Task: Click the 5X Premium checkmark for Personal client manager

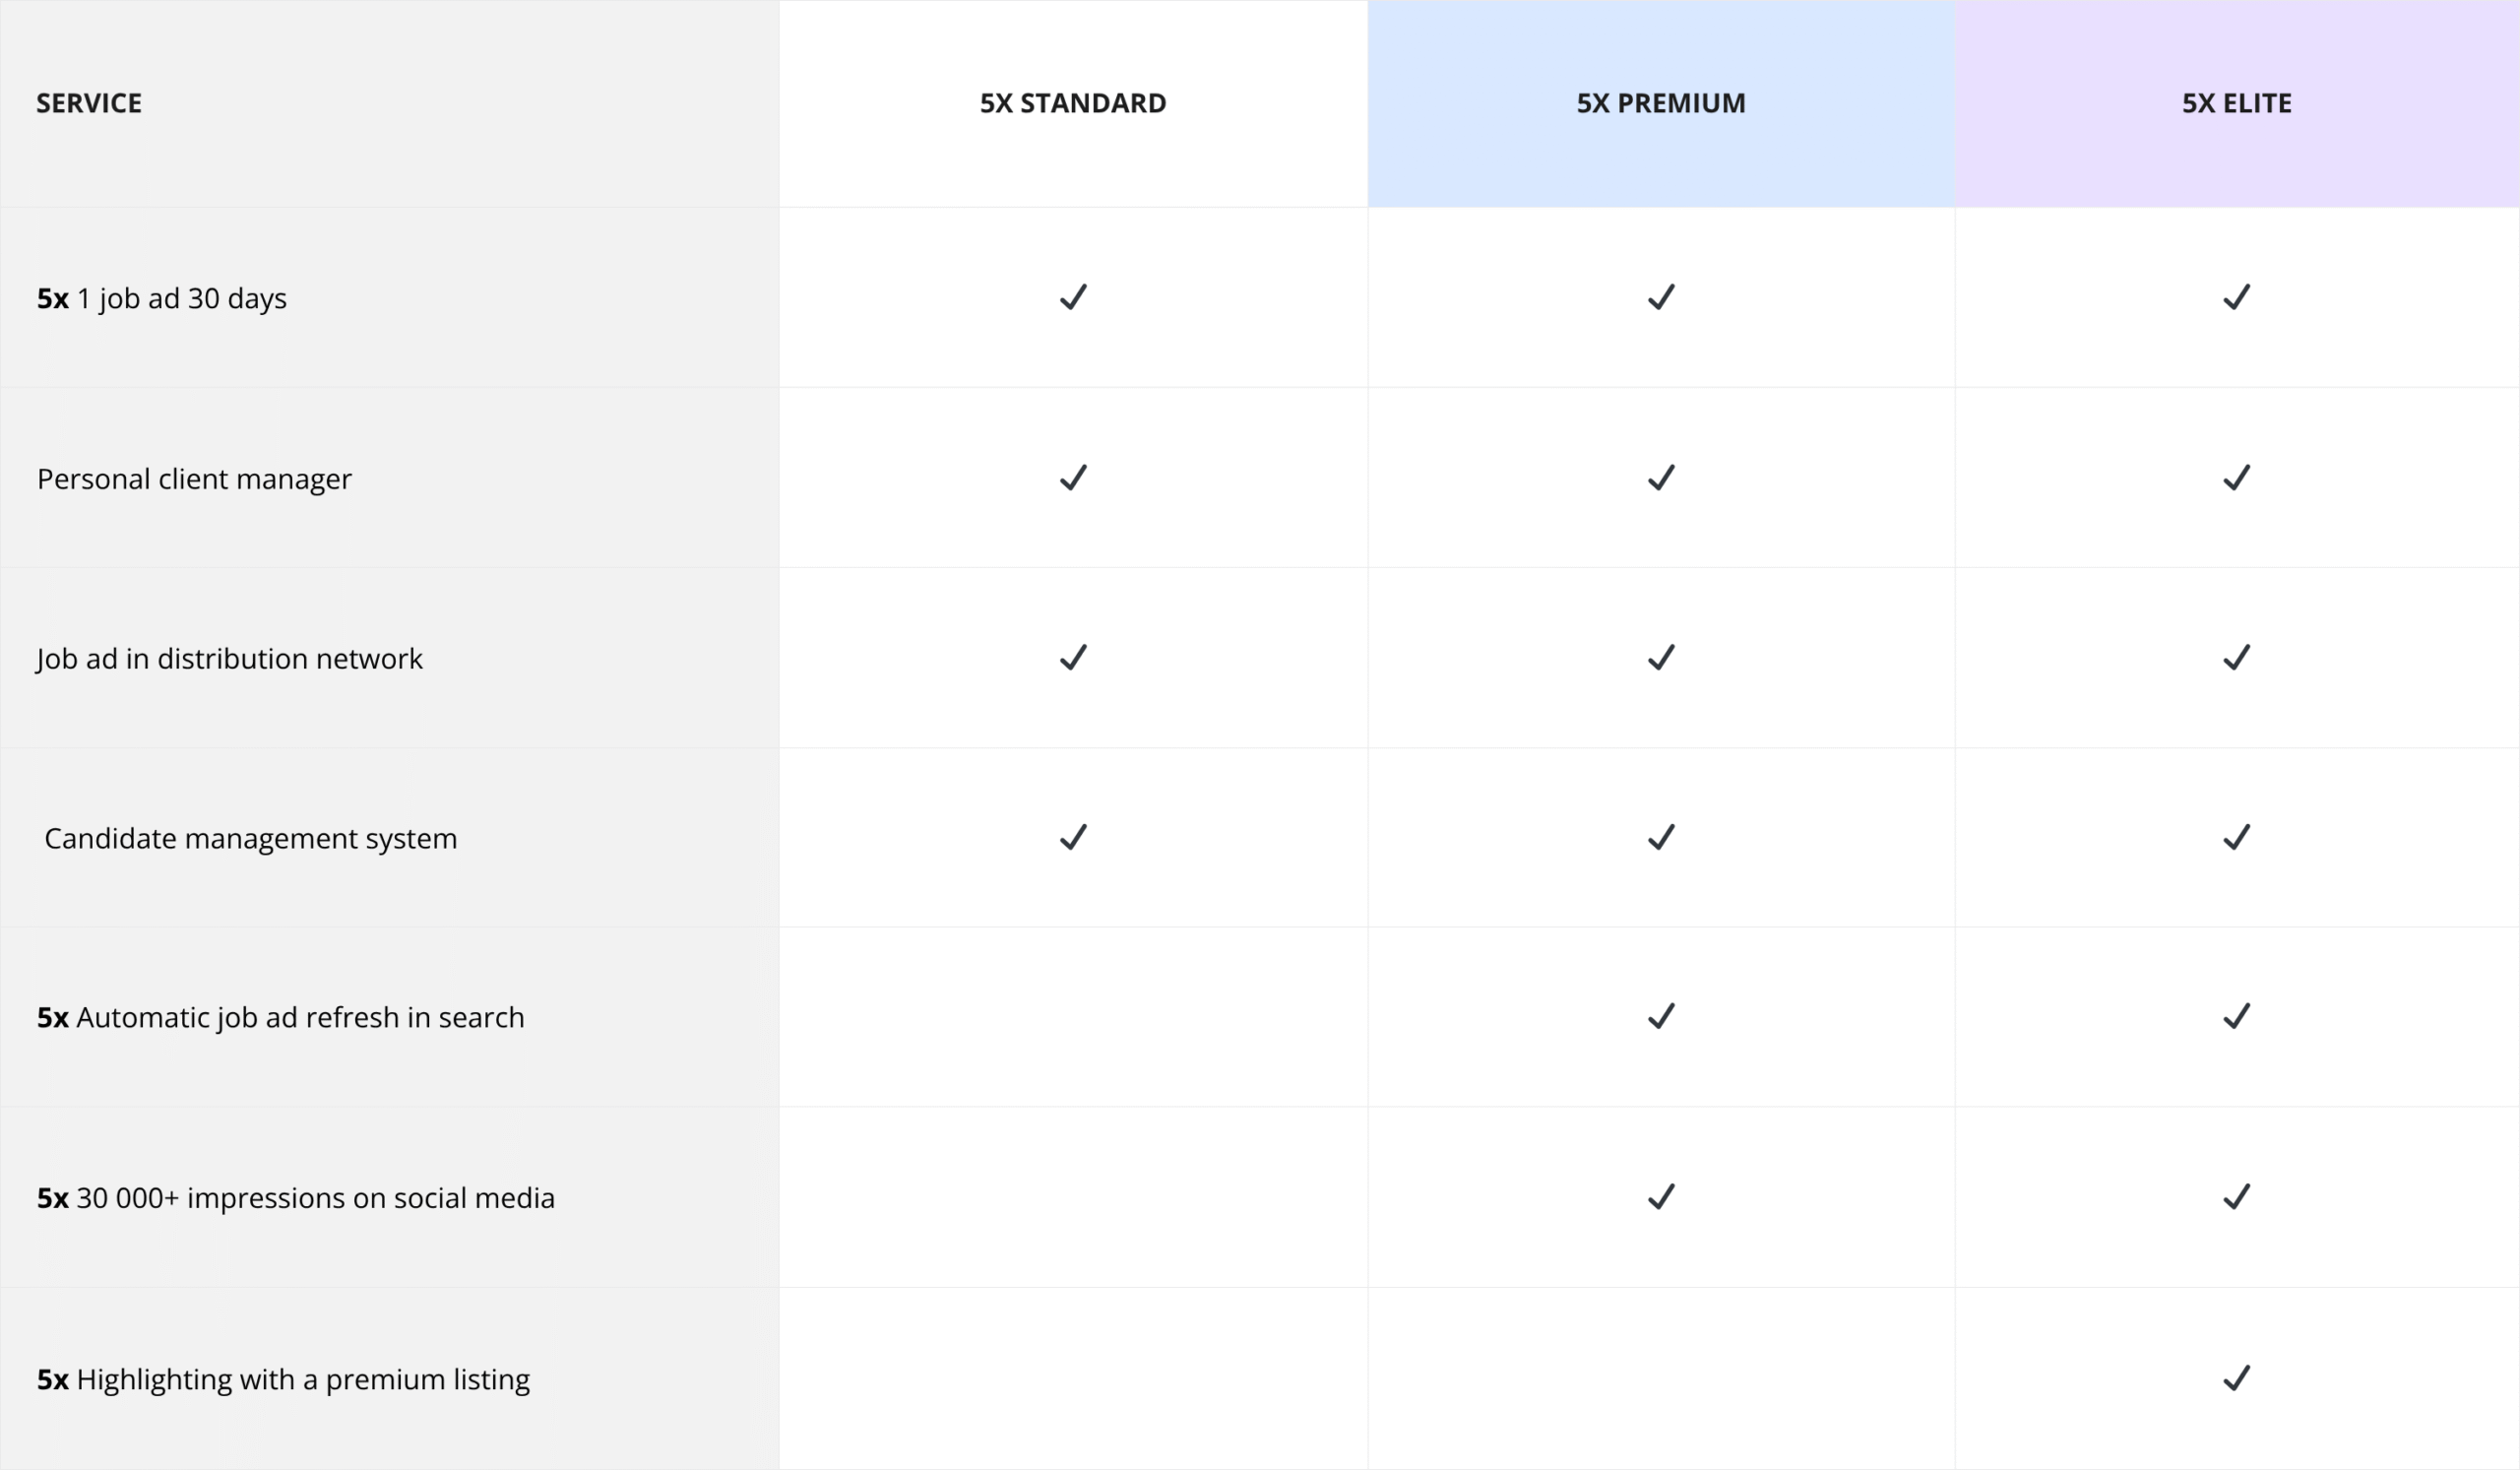Action: 1661,478
